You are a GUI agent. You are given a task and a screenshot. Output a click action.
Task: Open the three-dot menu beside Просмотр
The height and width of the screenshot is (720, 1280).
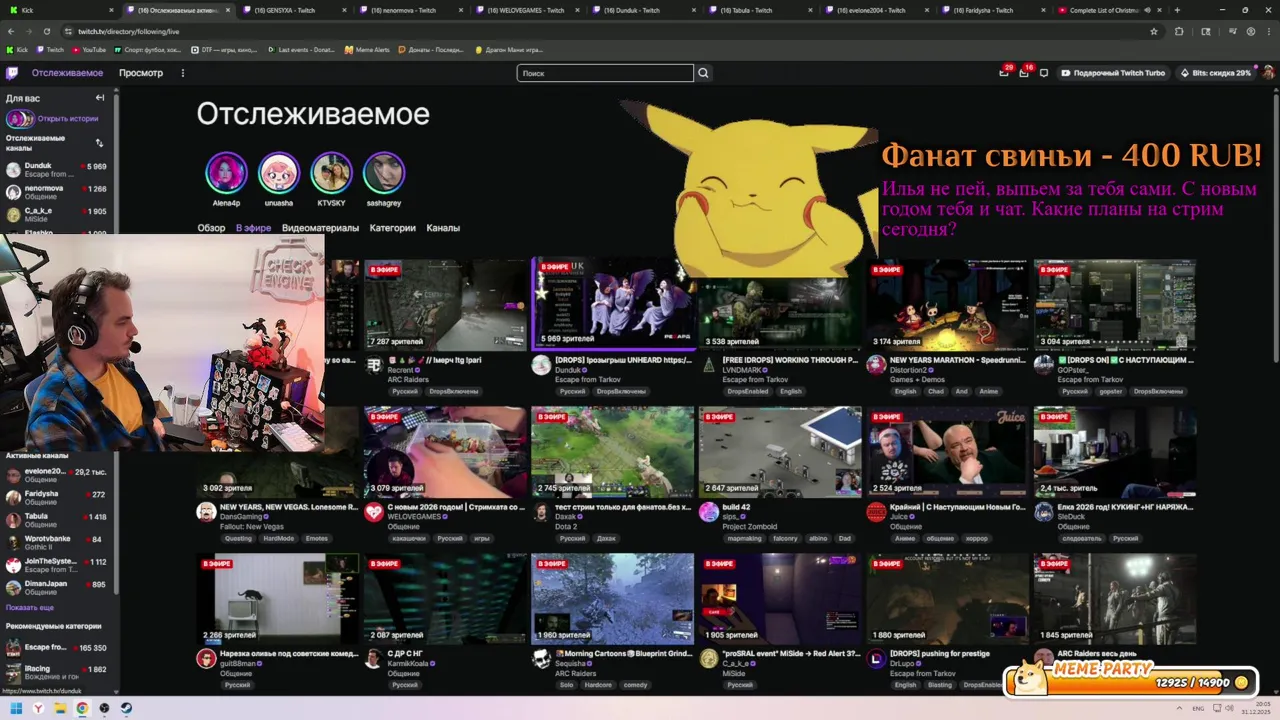click(183, 73)
